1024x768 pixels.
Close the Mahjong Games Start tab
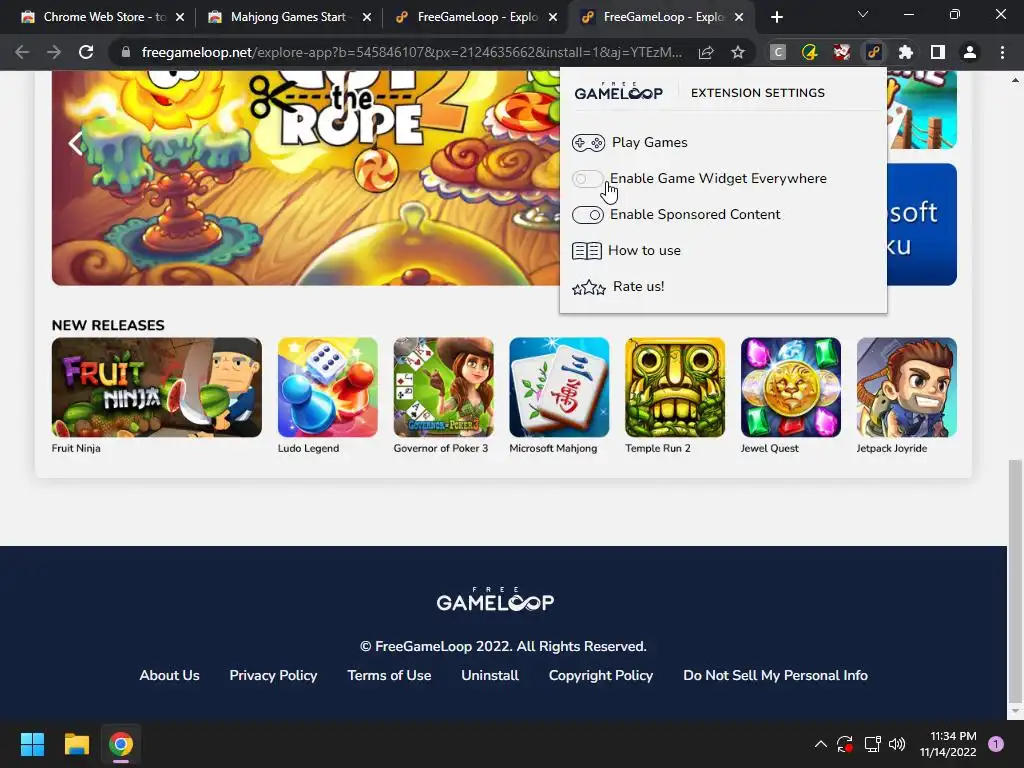coord(367,17)
